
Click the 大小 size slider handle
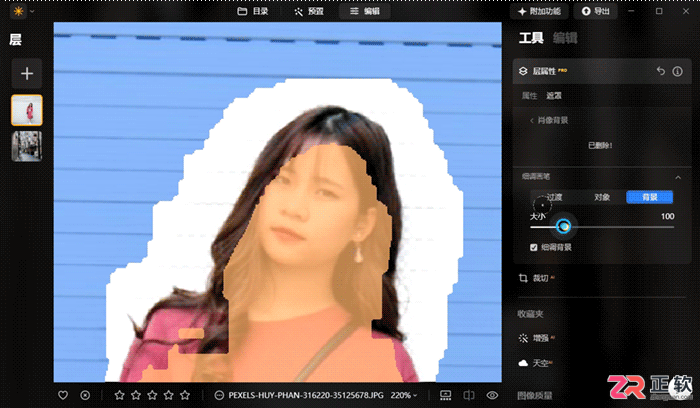(x=563, y=227)
